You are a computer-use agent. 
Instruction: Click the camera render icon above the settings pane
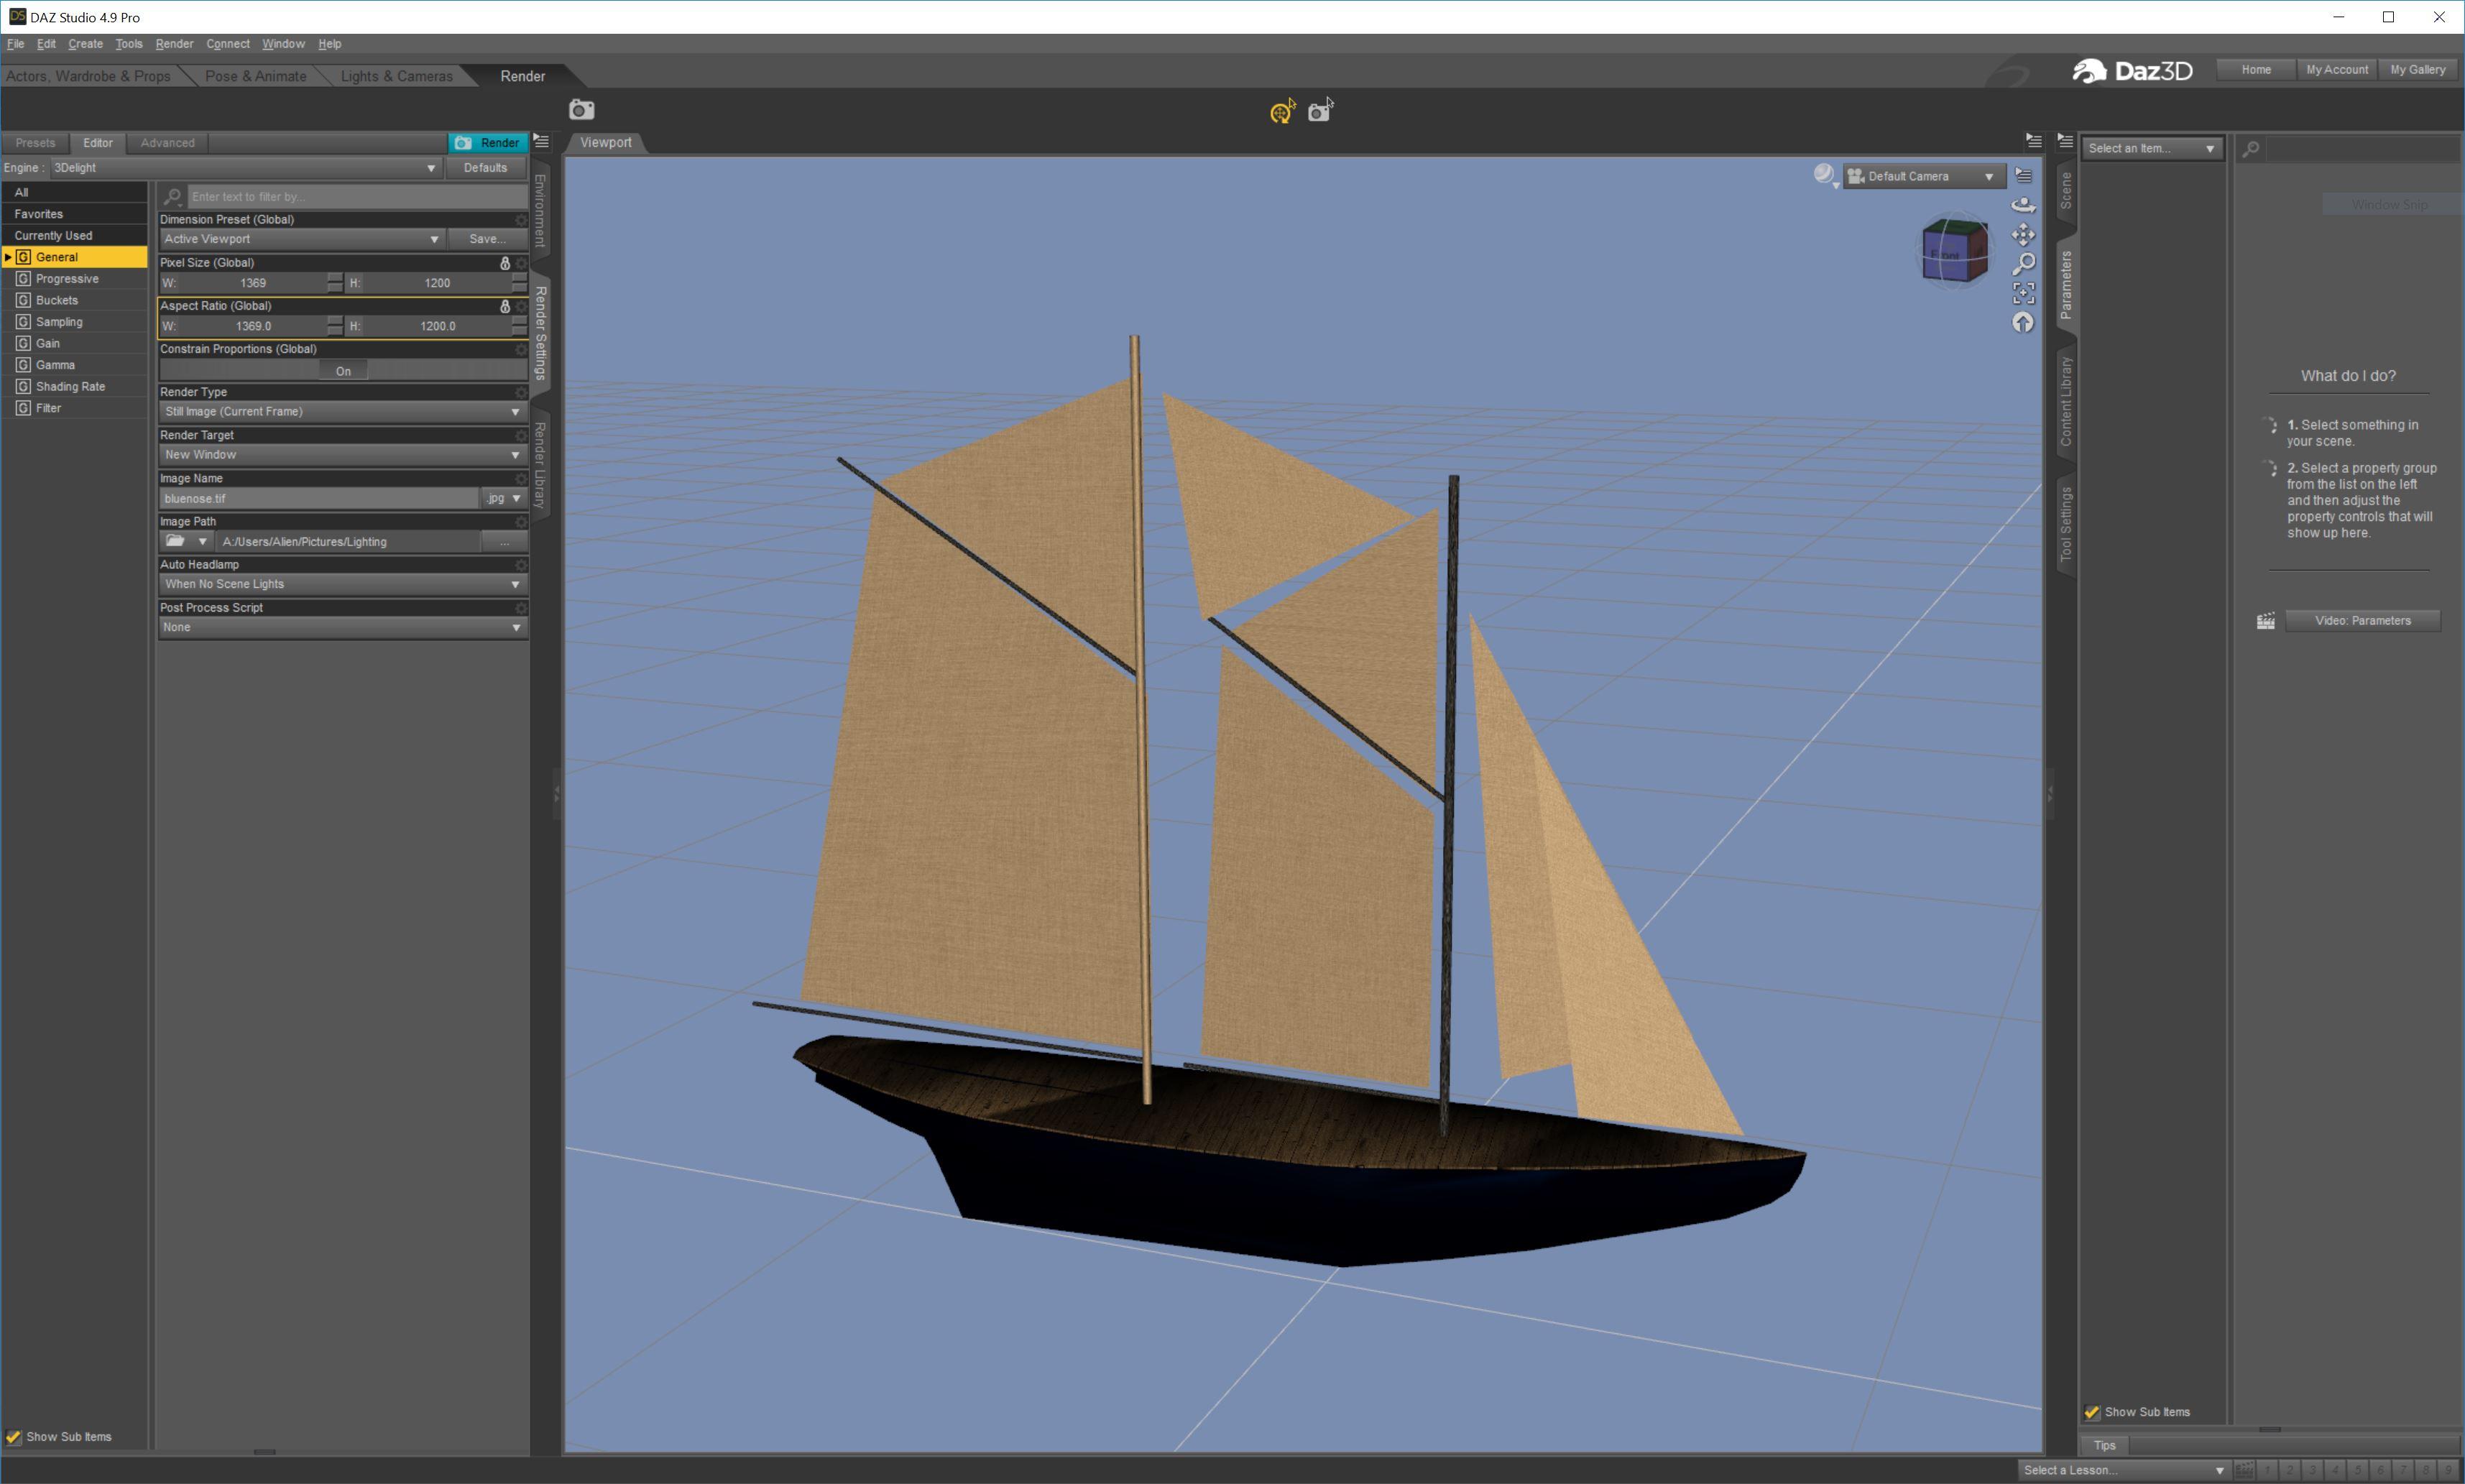(581, 110)
